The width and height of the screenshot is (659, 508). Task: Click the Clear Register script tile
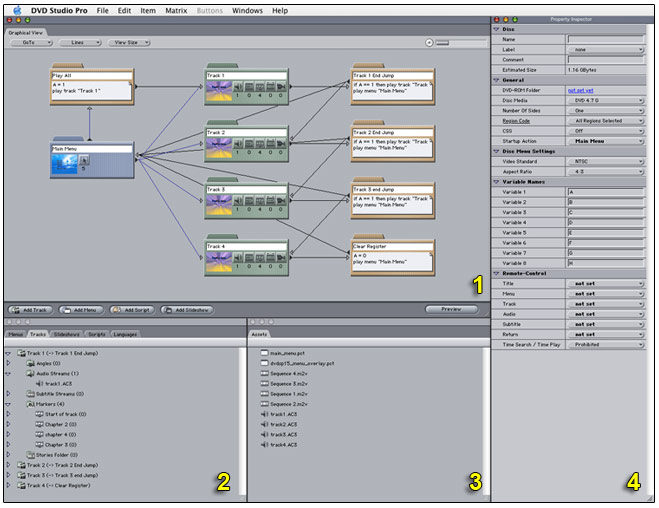(x=391, y=256)
